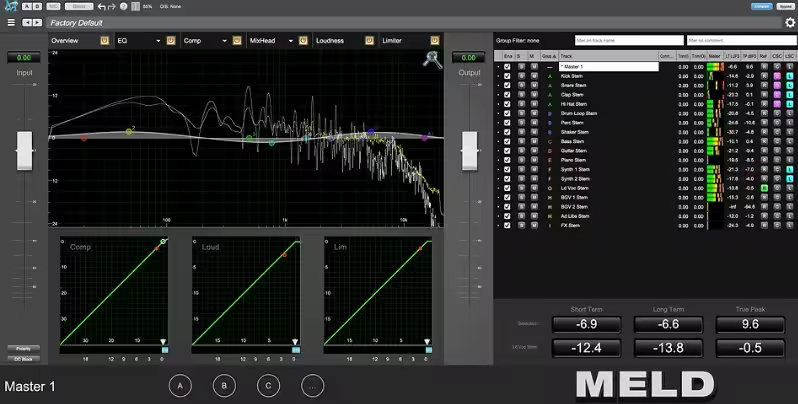The height and width of the screenshot is (404, 798).
Task: Open the help question mark icon
Action: click(x=123, y=6)
